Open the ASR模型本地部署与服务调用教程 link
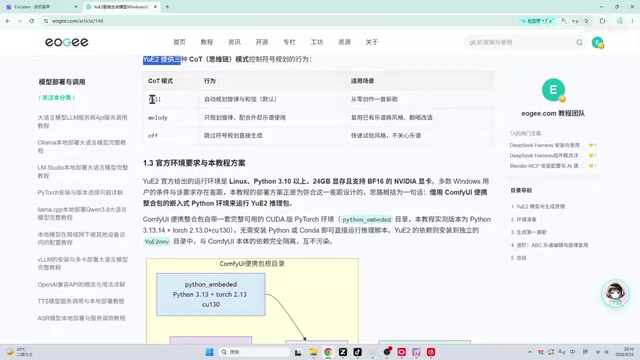Viewport: 640px width, 360px height. pos(81,318)
